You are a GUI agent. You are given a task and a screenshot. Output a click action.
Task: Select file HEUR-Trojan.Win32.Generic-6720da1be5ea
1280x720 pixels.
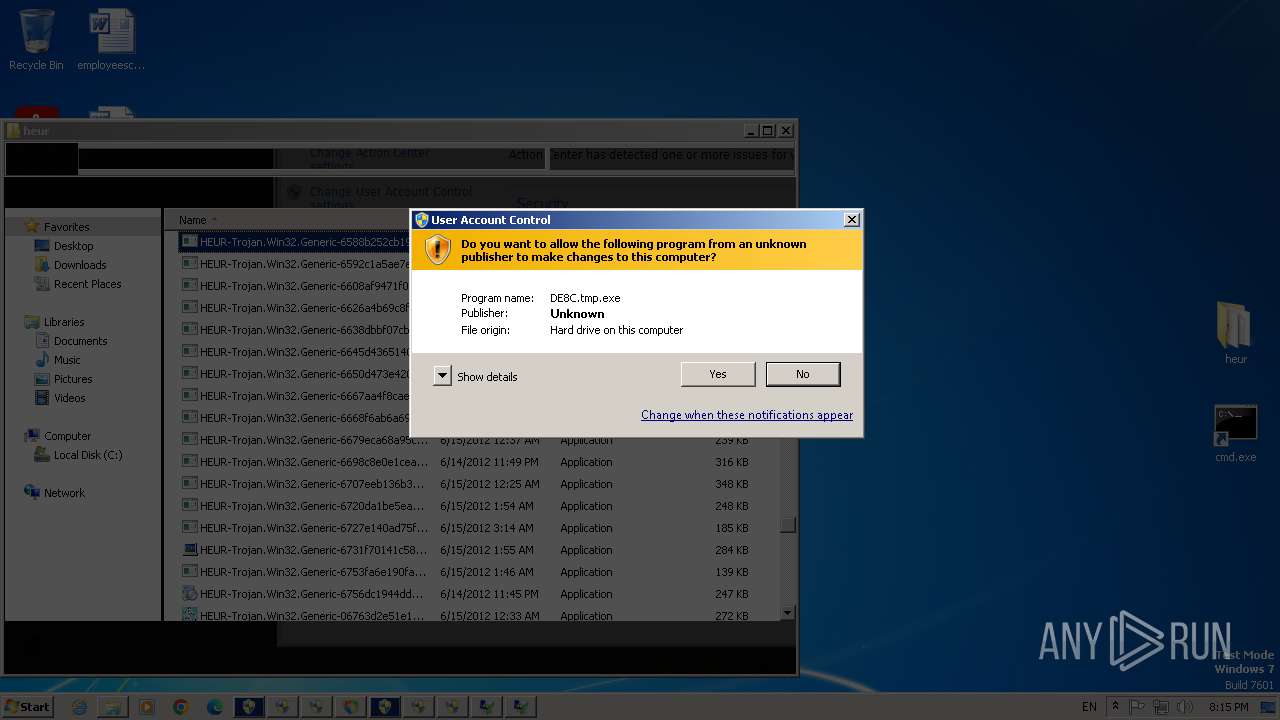305,506
